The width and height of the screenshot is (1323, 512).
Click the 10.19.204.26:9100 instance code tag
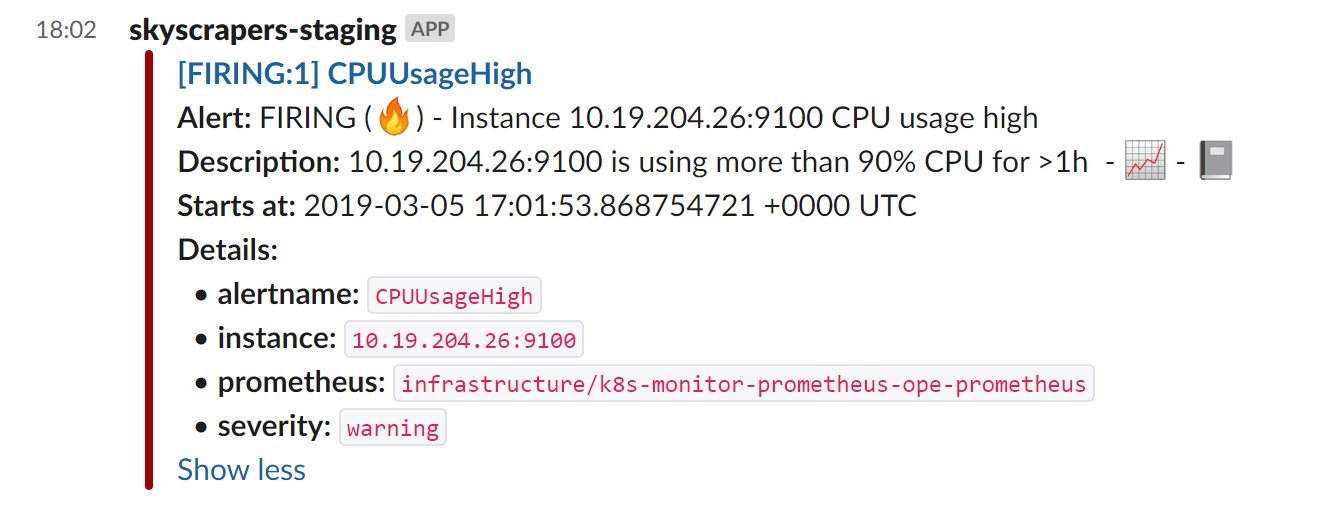[x=464, y=340]
